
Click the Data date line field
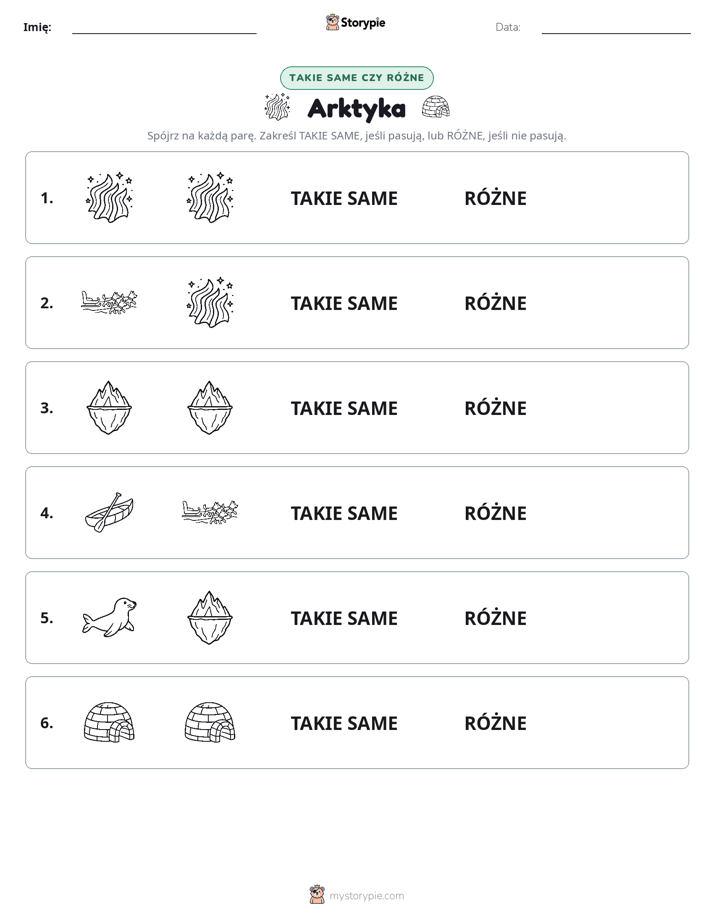(x=616, y=28)
